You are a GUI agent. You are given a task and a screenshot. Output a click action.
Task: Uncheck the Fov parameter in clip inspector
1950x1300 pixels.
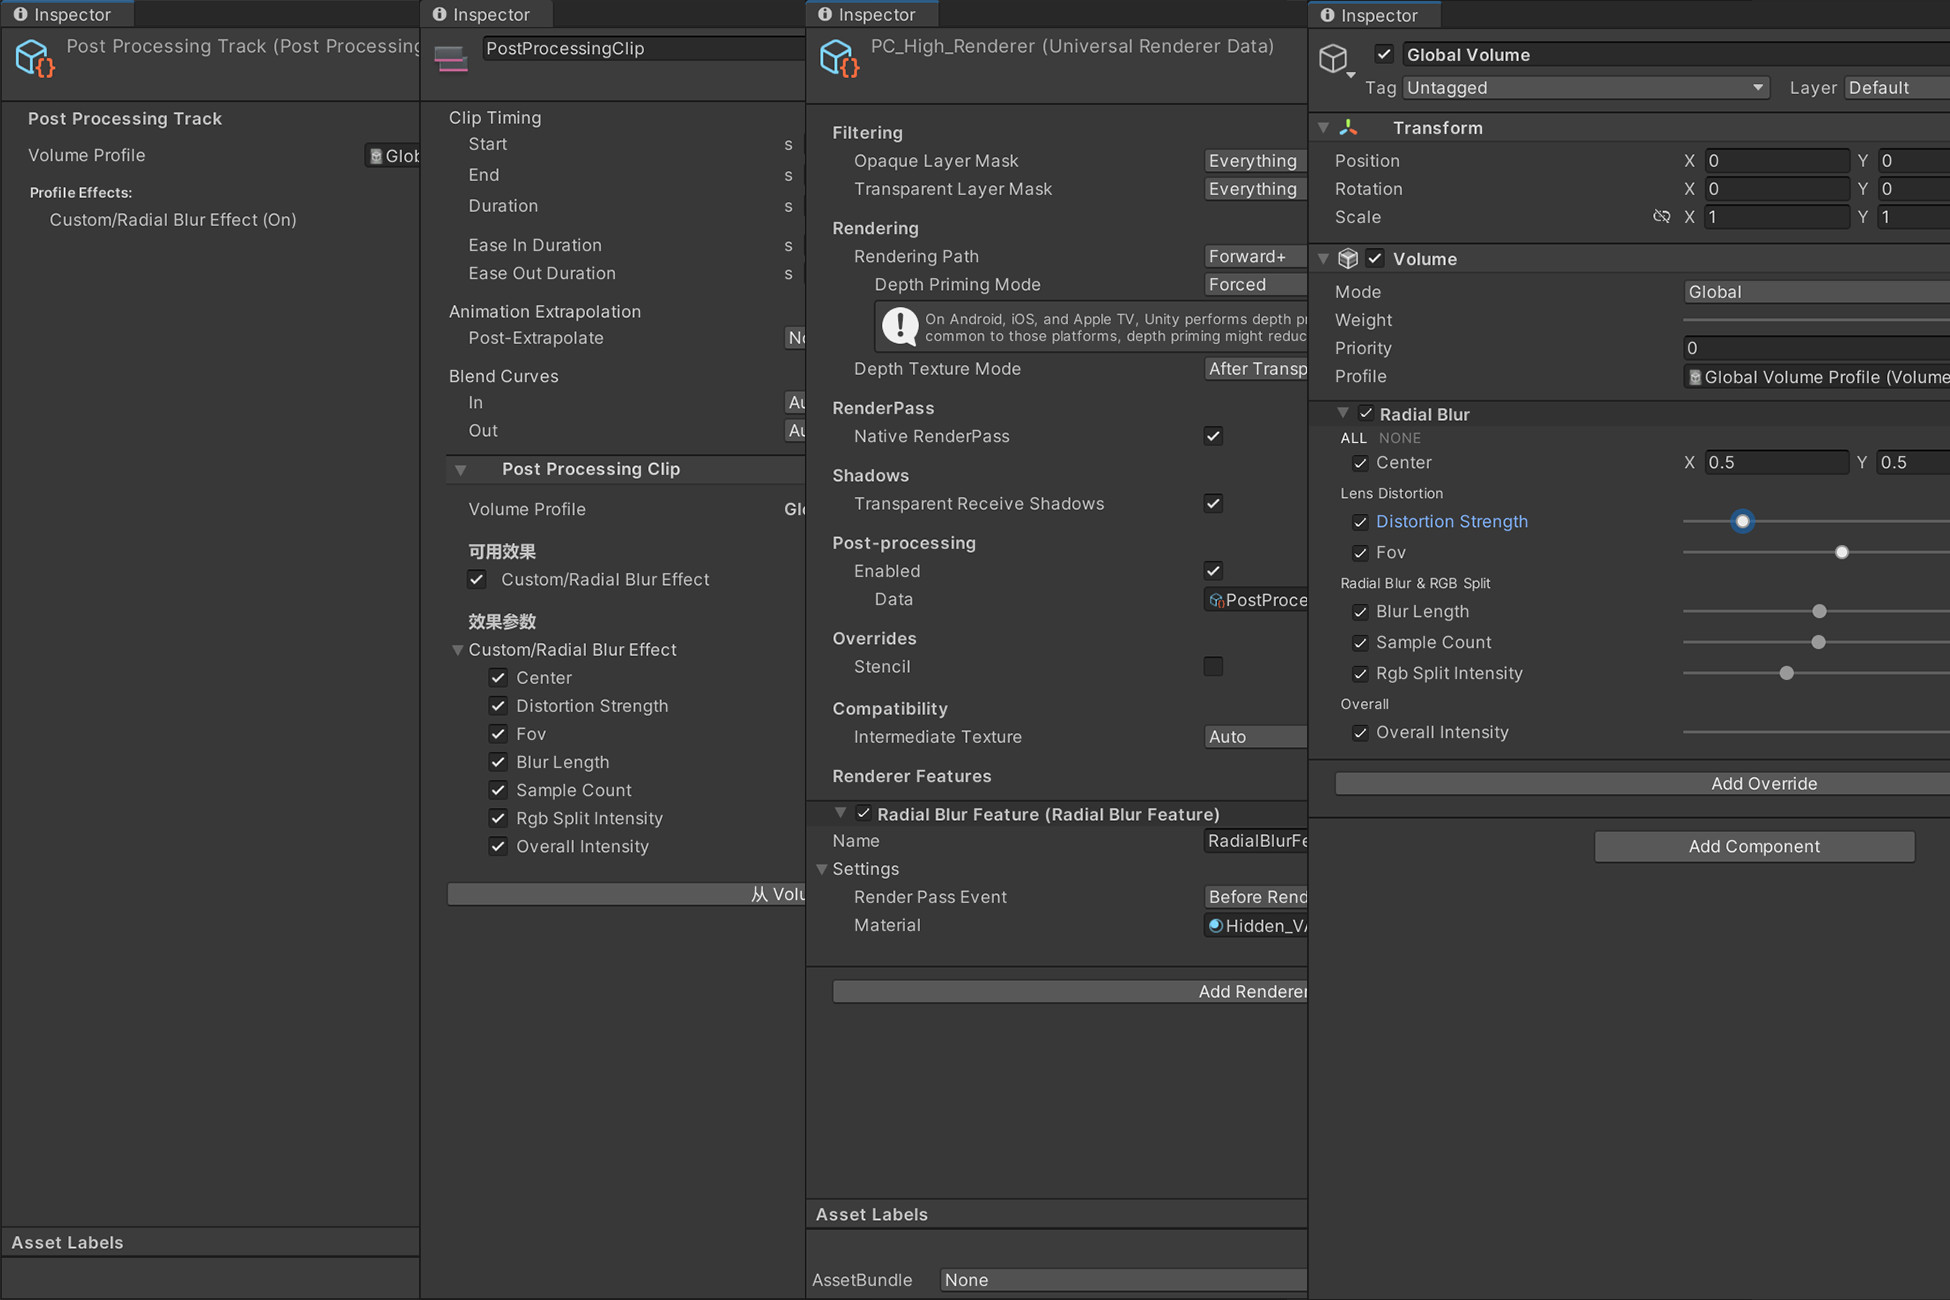498,734
